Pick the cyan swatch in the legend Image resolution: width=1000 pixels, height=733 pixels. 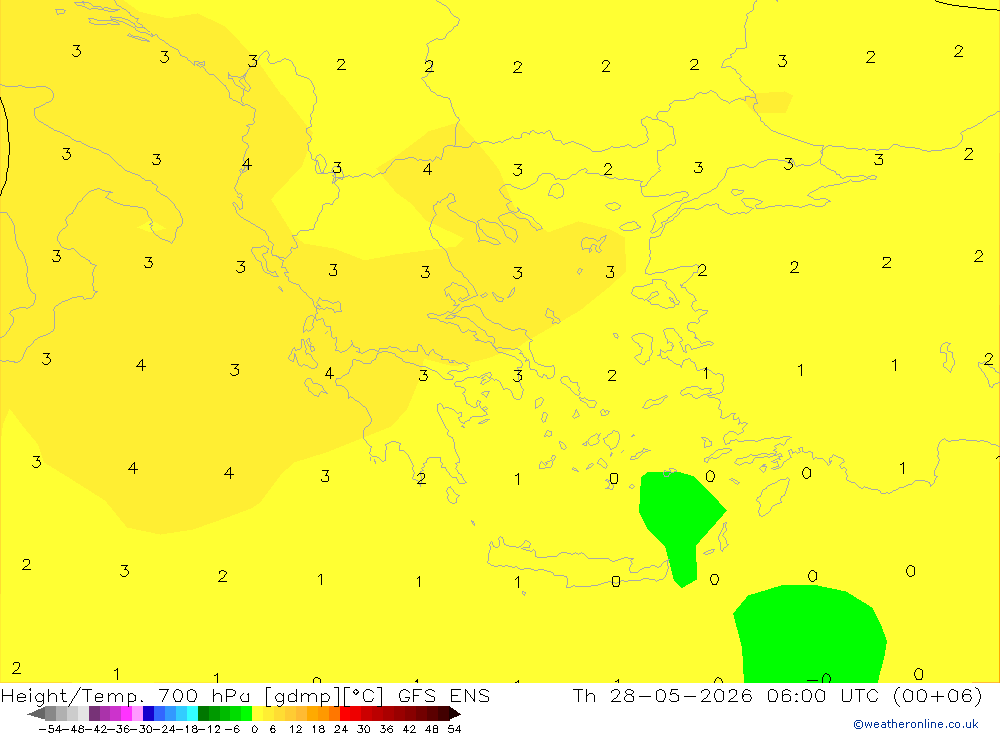click(x=192, y=714)
